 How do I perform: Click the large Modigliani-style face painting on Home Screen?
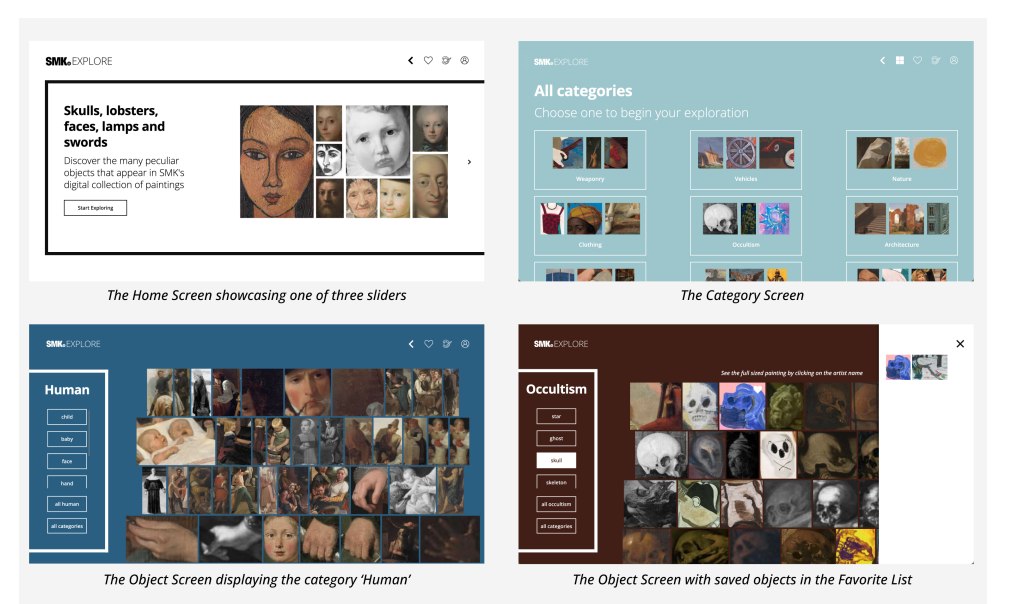point(277,162)
